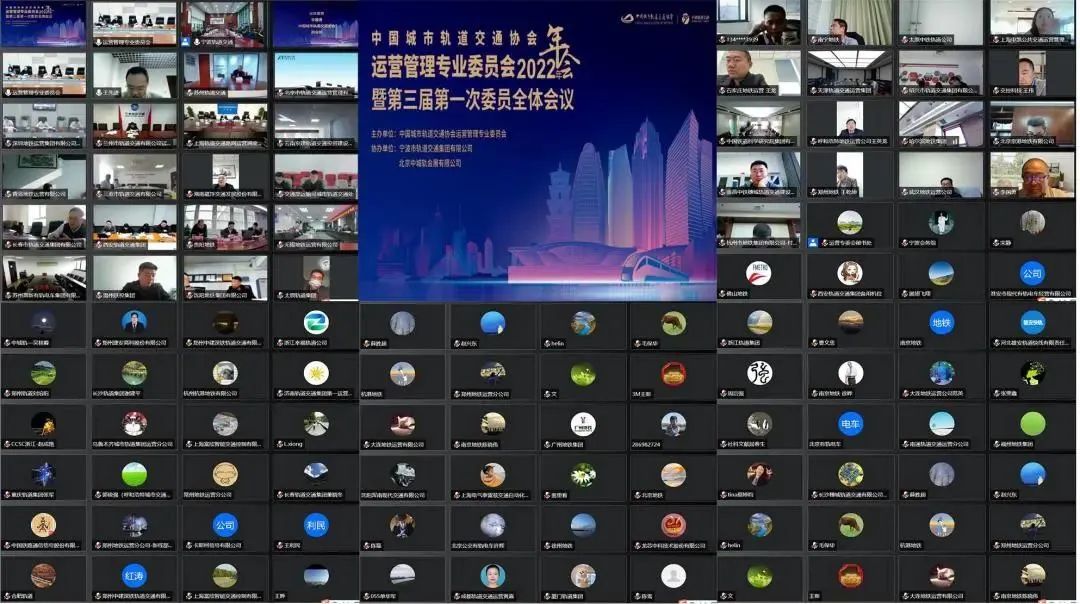This screenshot has height=604, width=1080.
Task: Select the grey default silhouette avatar
Action: coord(673,575)
